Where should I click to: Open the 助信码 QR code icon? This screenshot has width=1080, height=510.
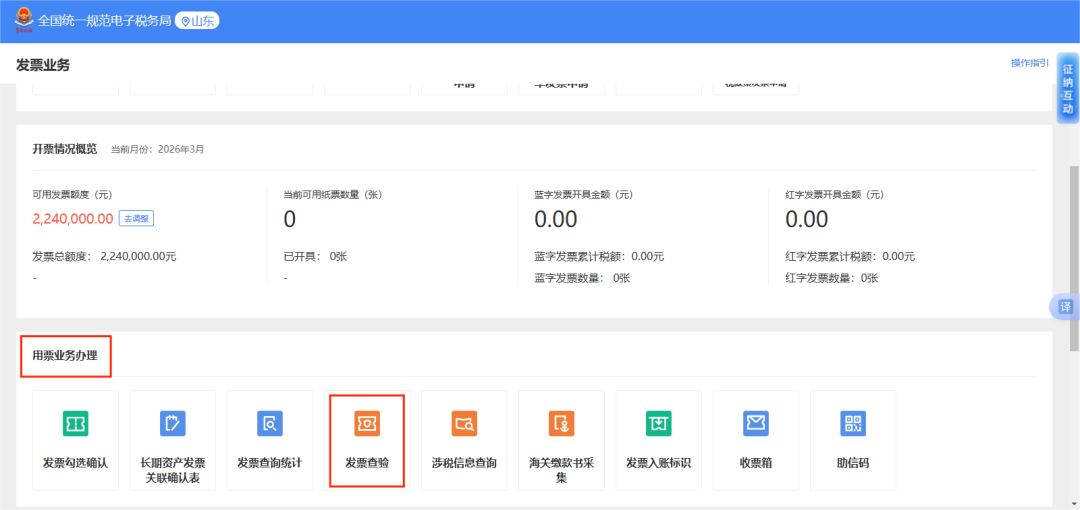coord(853,424)
